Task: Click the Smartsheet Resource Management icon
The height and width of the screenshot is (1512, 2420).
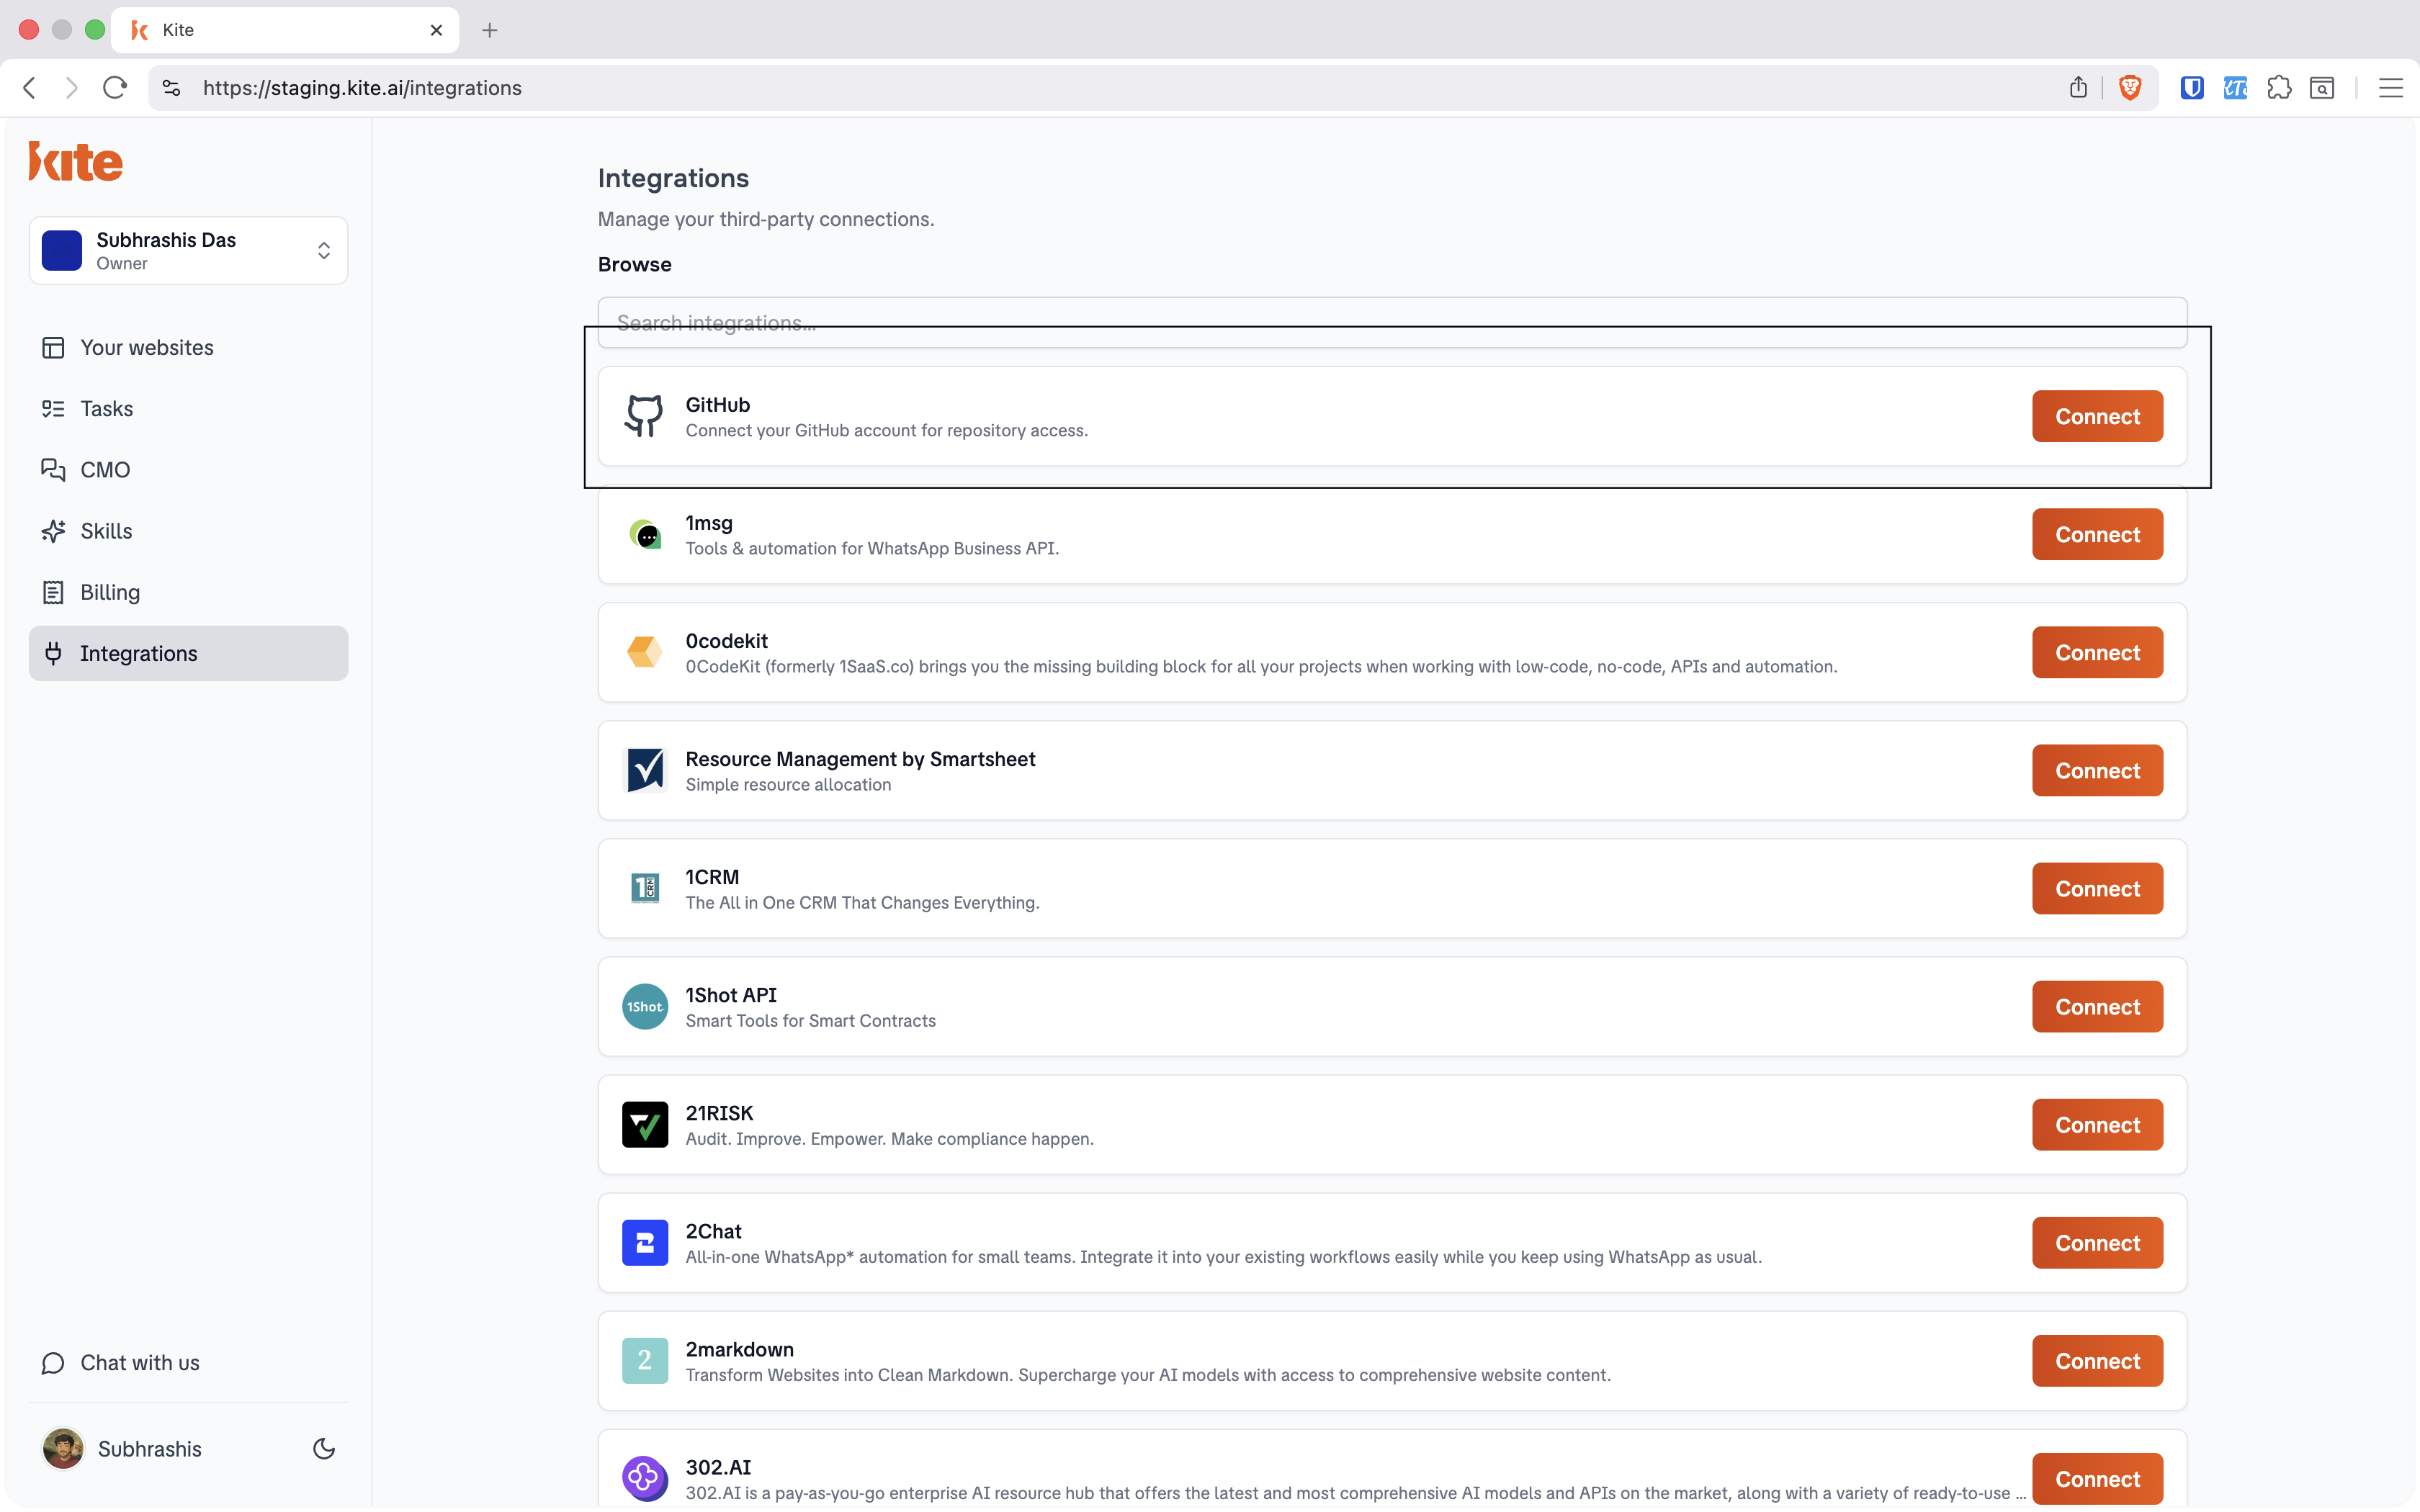Action: tap(644, 770)
